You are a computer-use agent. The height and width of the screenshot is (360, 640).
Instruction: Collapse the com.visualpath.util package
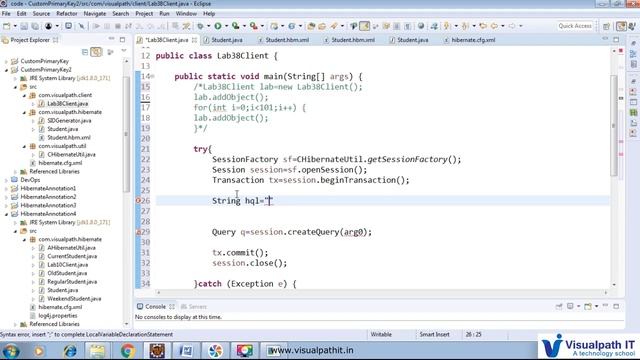pos(24,146)
